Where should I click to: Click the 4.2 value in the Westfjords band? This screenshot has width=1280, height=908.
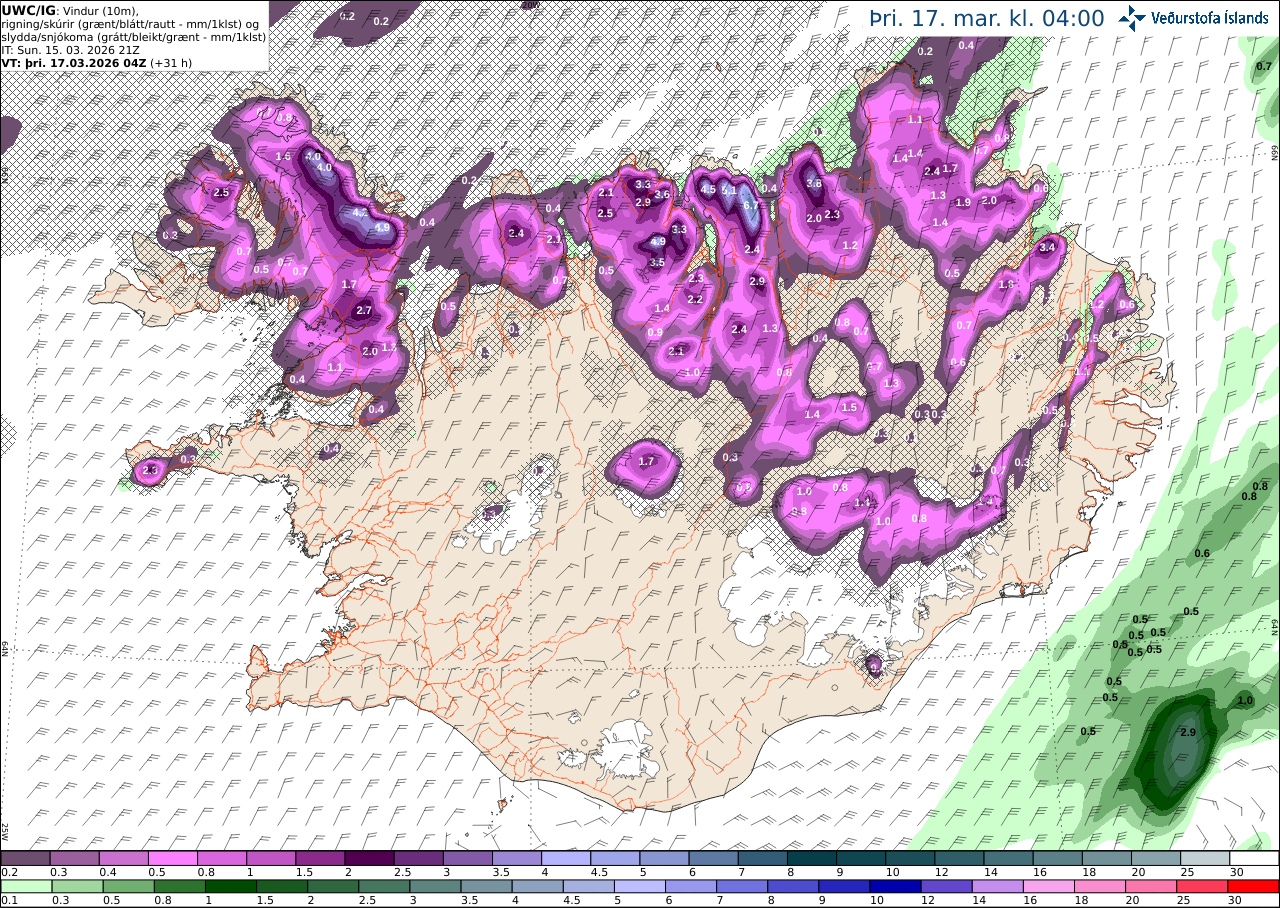[360, 212]
